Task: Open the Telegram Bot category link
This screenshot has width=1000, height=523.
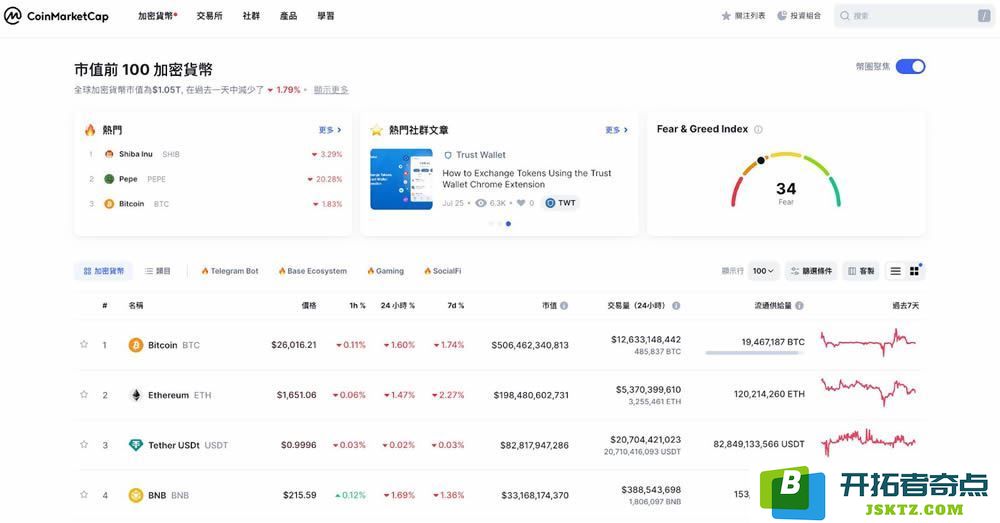Action: point(230,271)
